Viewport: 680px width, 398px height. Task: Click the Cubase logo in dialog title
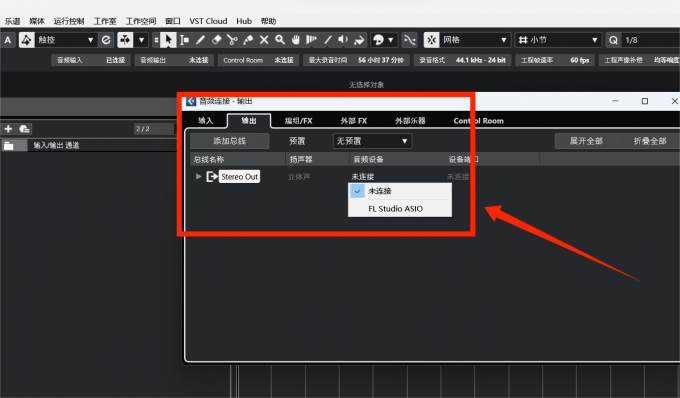[191, 101]
